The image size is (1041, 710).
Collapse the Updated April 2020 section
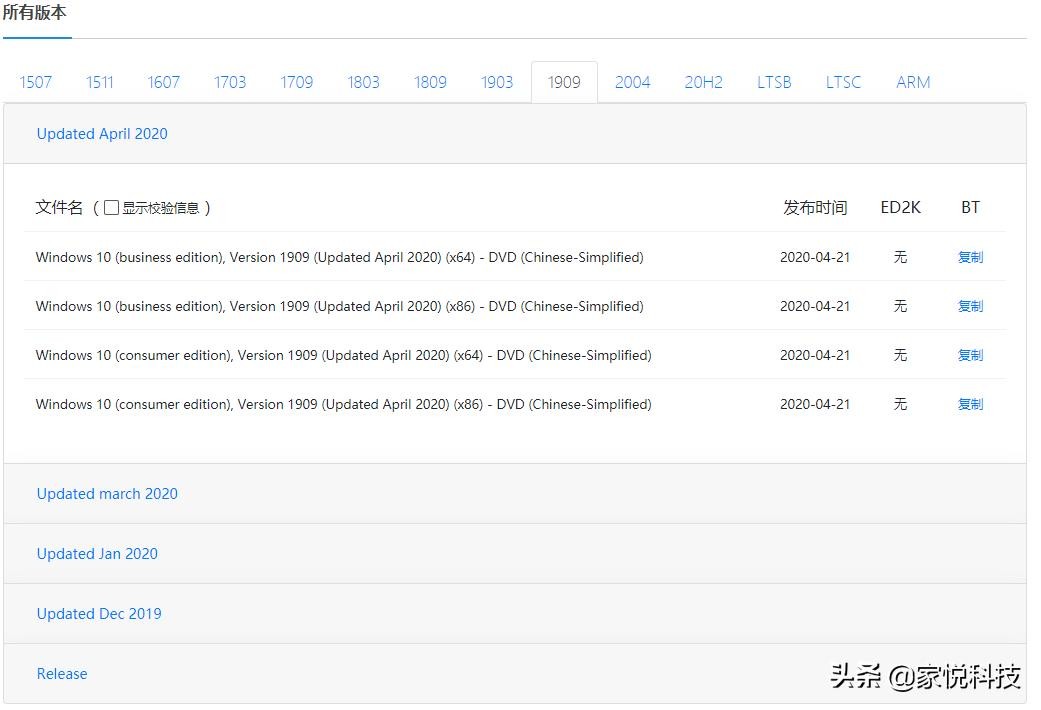click(x=102, y=134)
